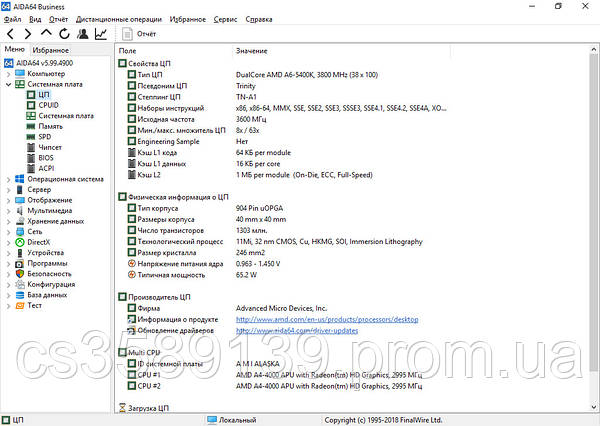600x426 pixels.
Task: Go back with the left arrow toolbar button
Action: tap(10, 34)
